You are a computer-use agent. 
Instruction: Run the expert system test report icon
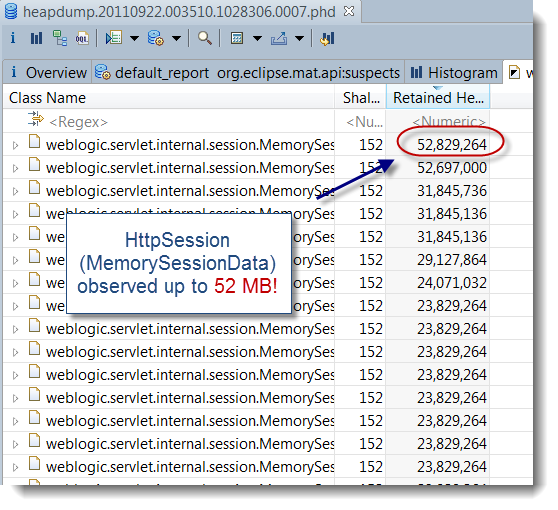click(x=114, y=38)
